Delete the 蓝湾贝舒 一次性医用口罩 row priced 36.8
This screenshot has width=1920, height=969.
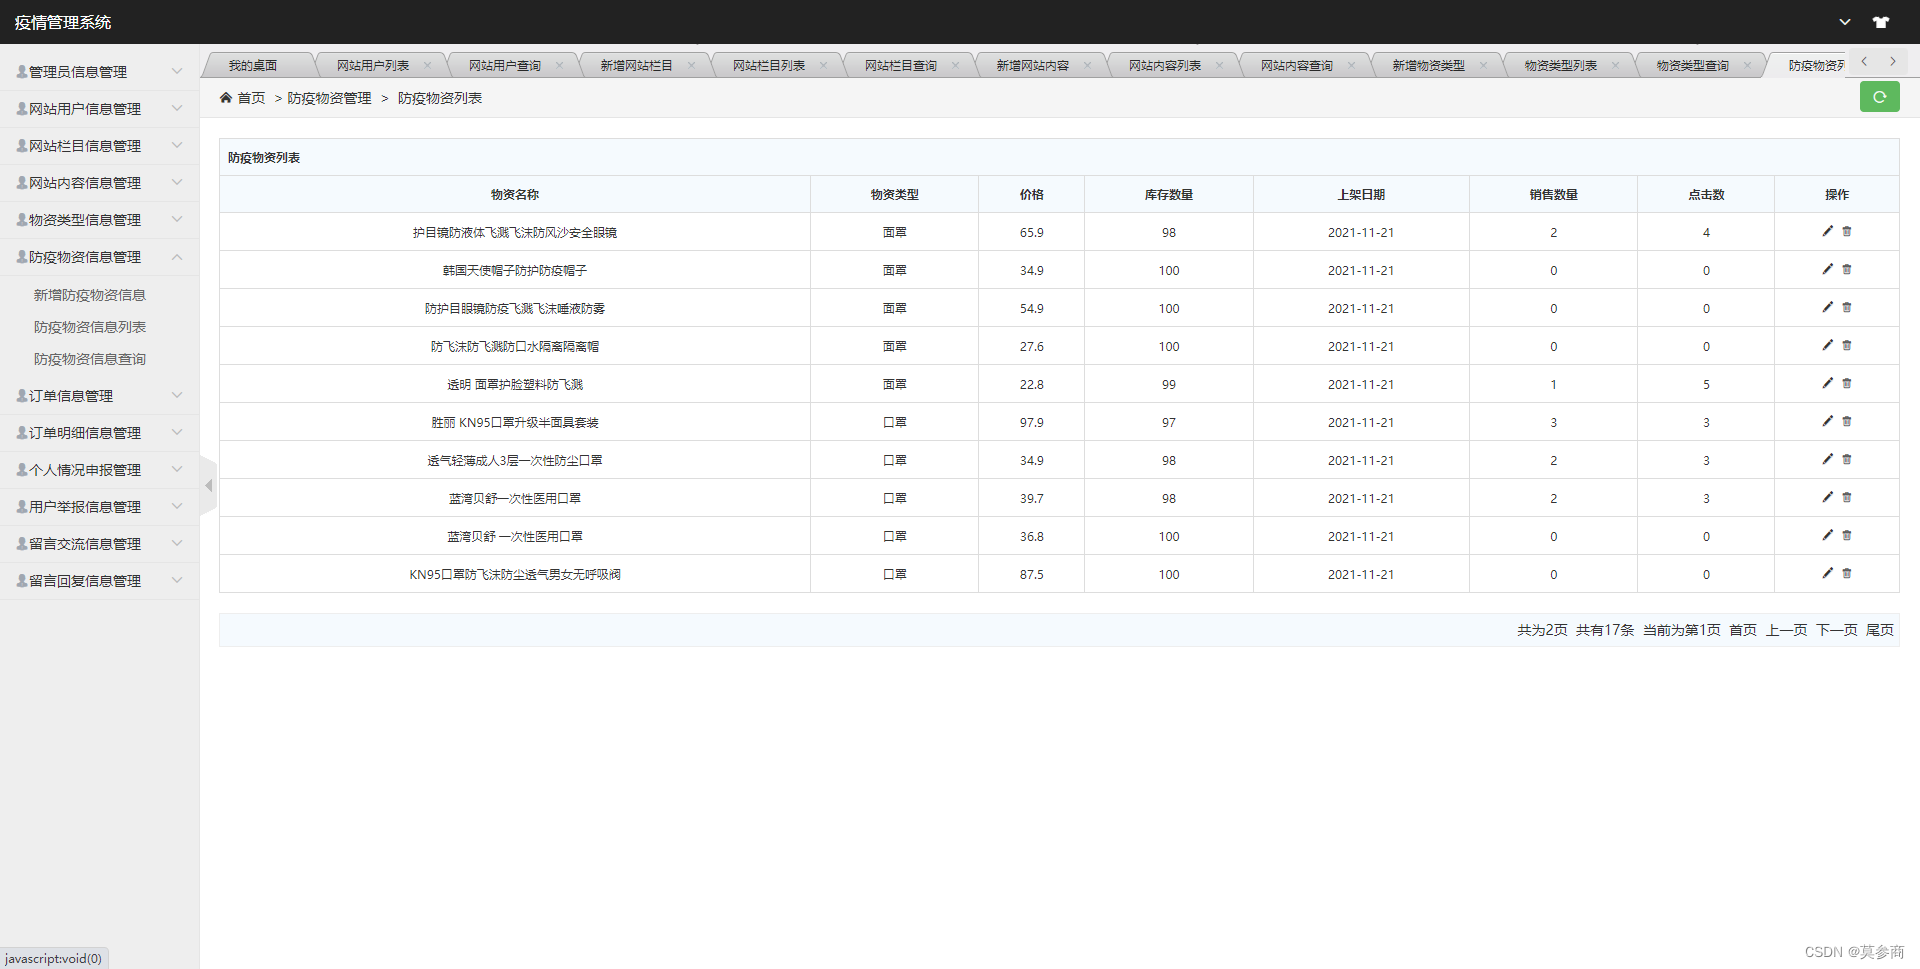pos(1847,535)
